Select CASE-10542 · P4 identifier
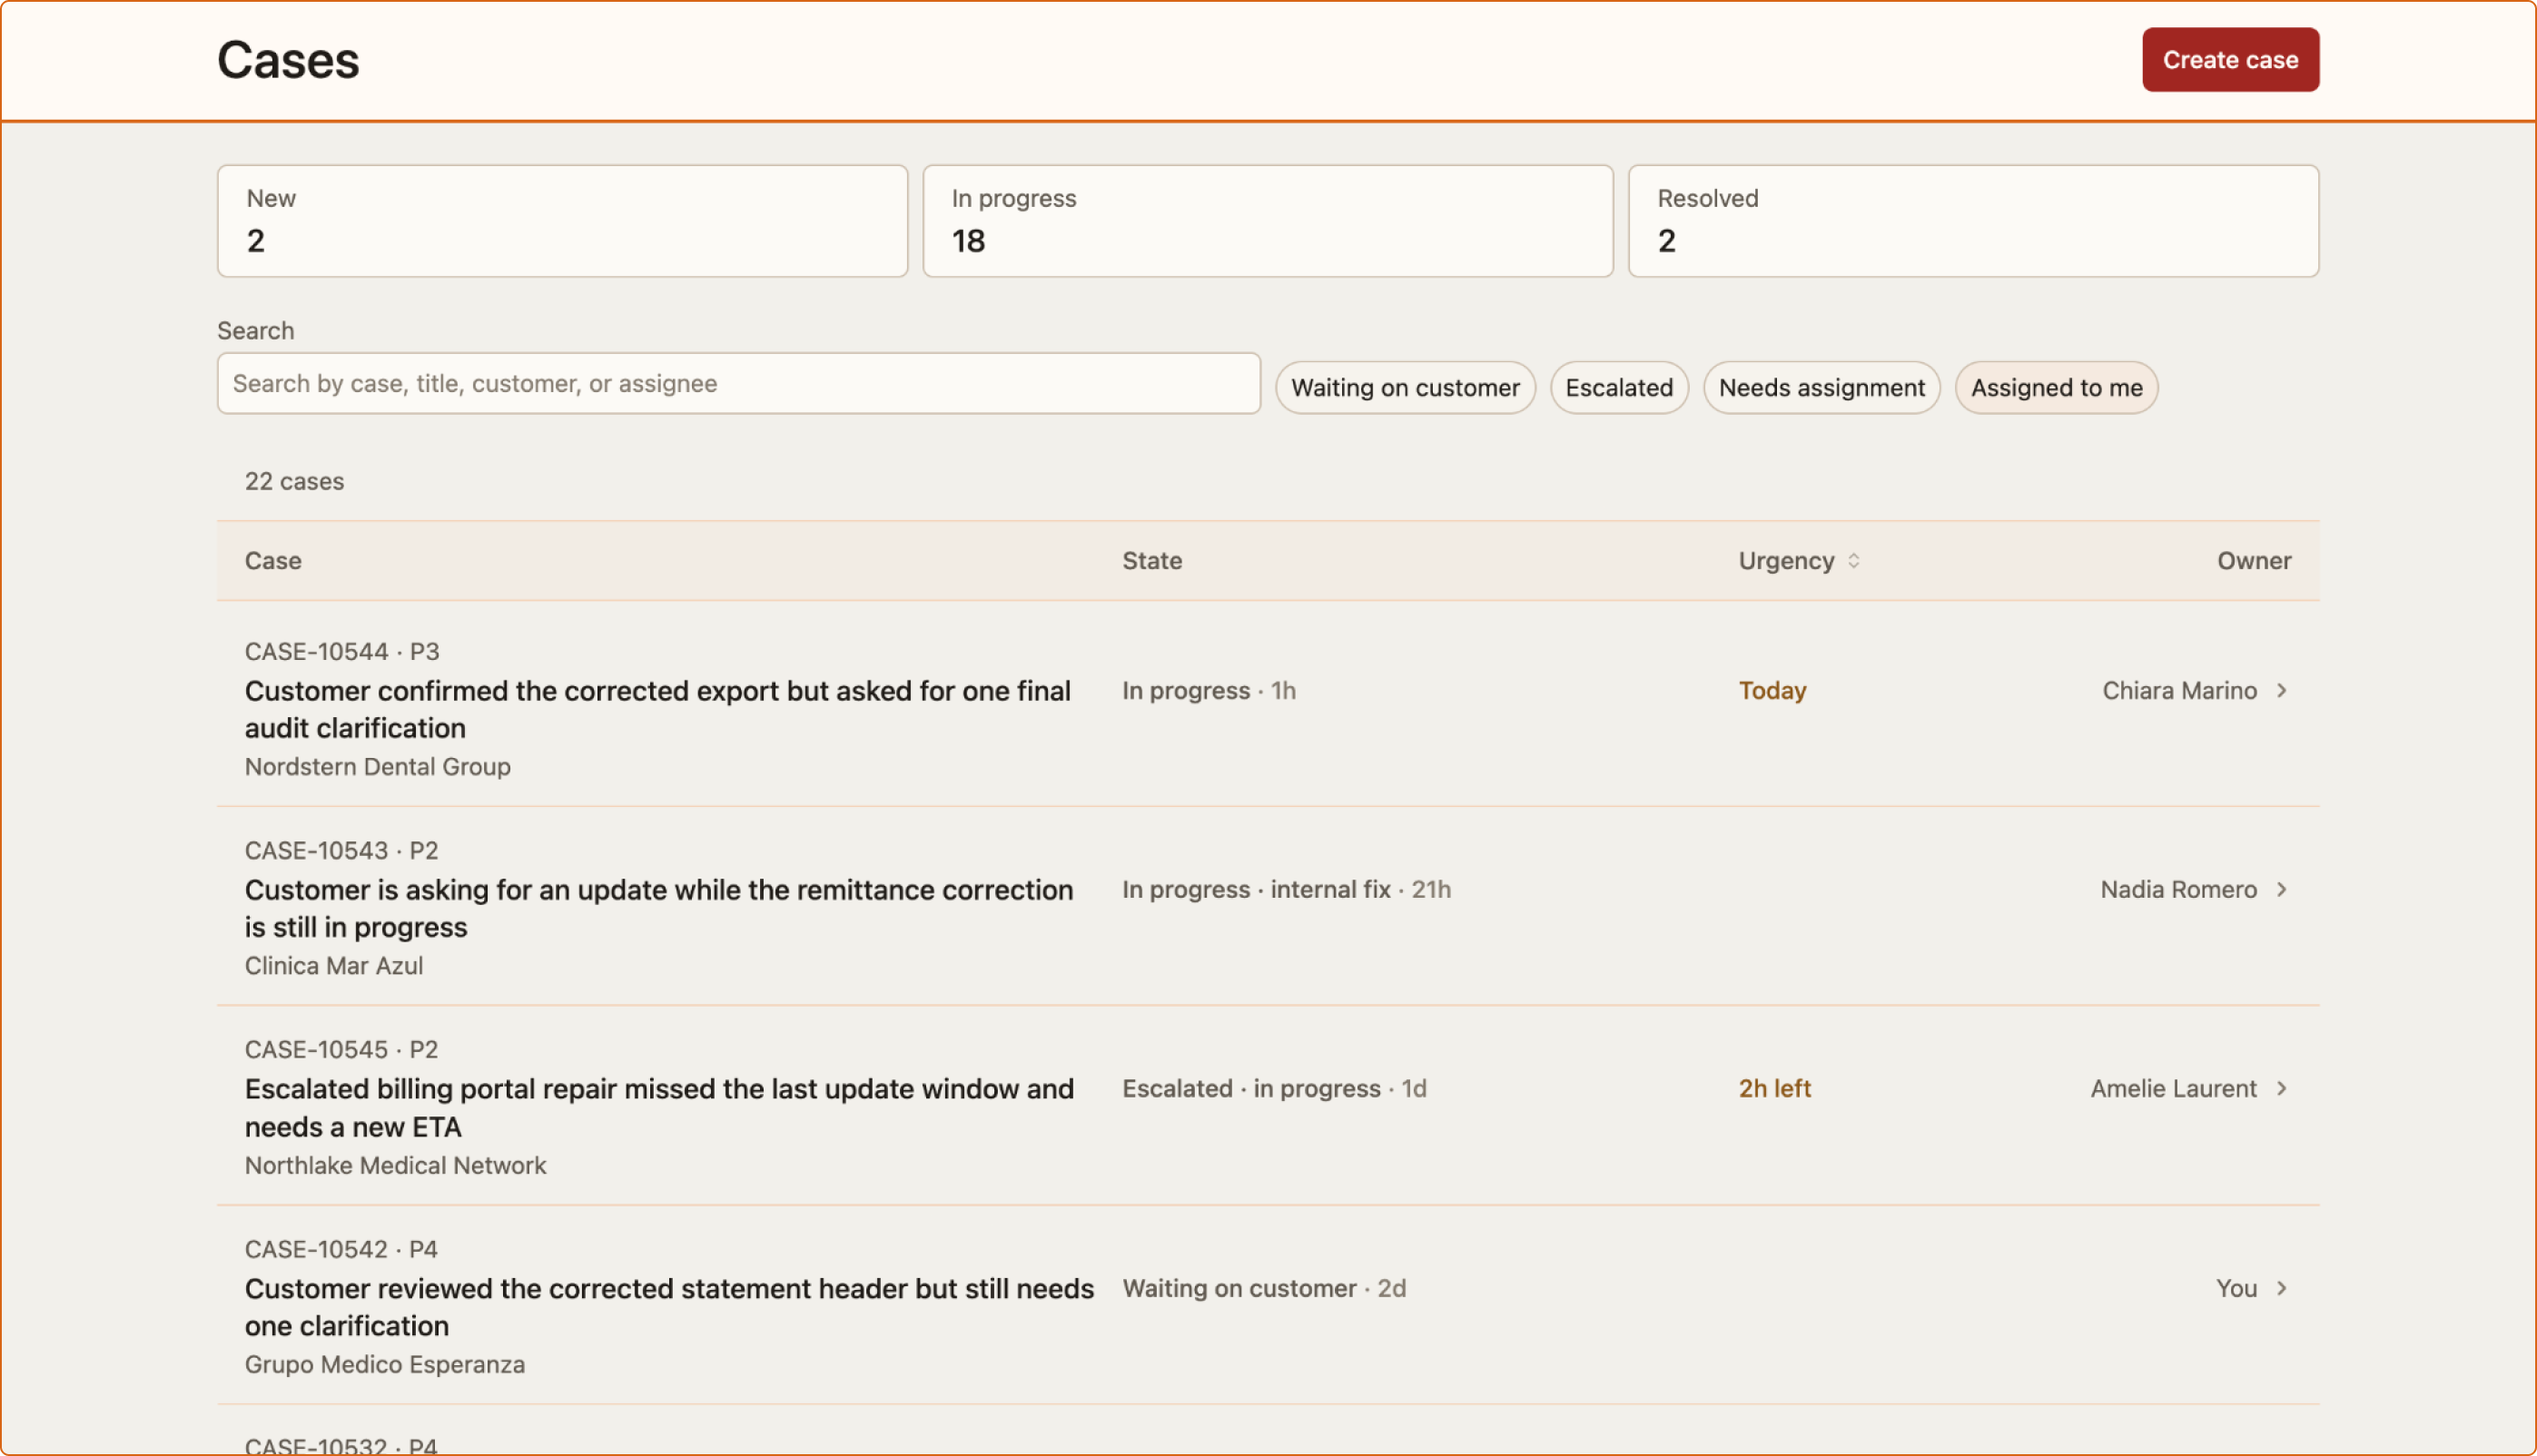Viewport: 2537px width, 1456px height. [341, 1250]
